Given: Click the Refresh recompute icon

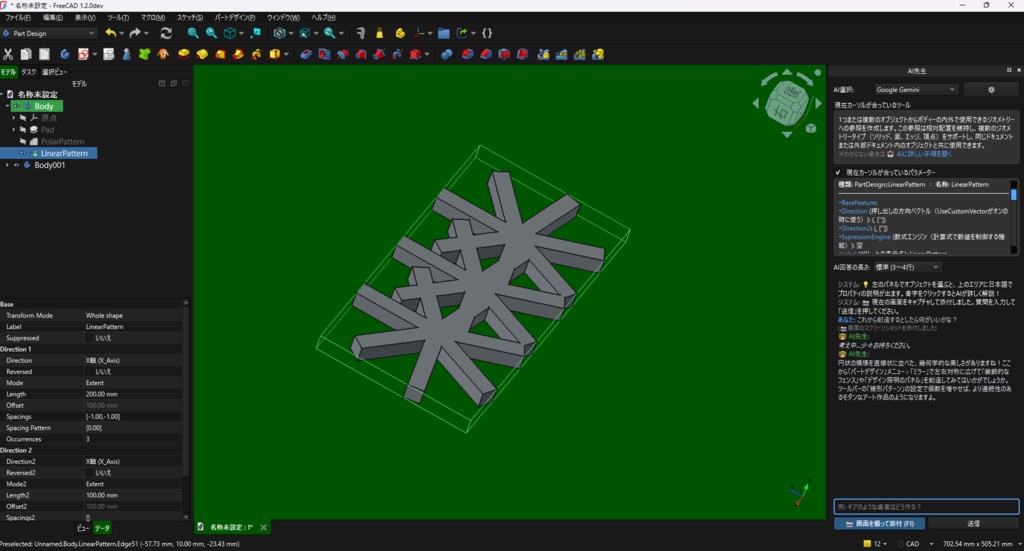Looking at the screenshot, I should pyautogui.click(x=166, y=33).
